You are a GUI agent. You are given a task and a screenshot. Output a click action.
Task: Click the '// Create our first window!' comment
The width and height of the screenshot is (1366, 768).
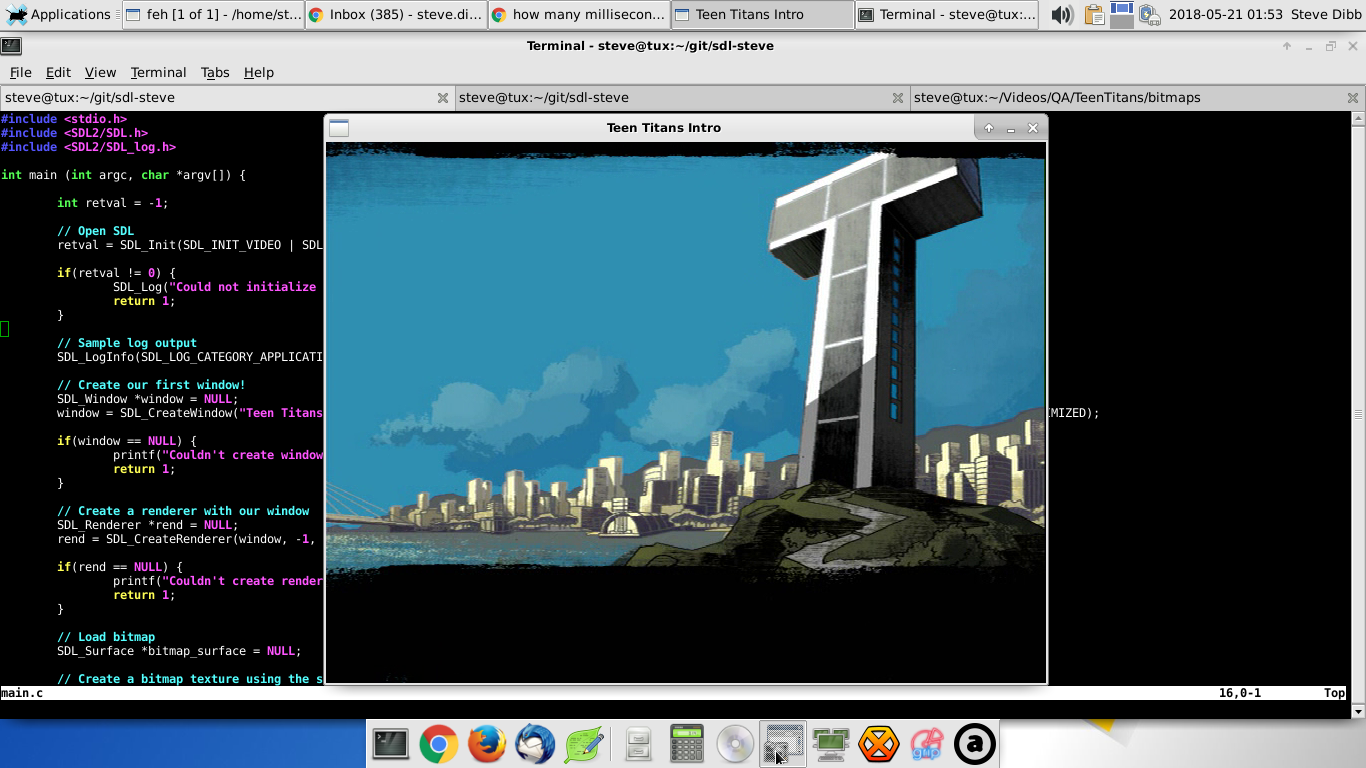pyautogui.click(x=151, y=385)
